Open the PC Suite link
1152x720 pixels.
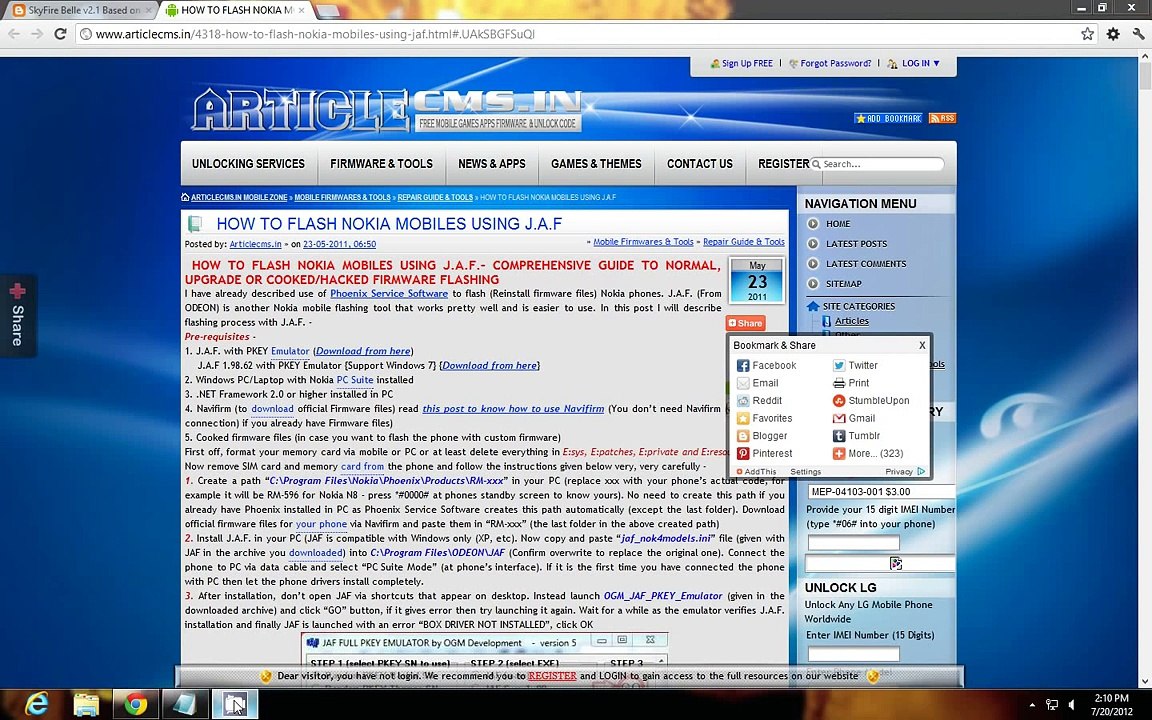(x=355, y=380)
